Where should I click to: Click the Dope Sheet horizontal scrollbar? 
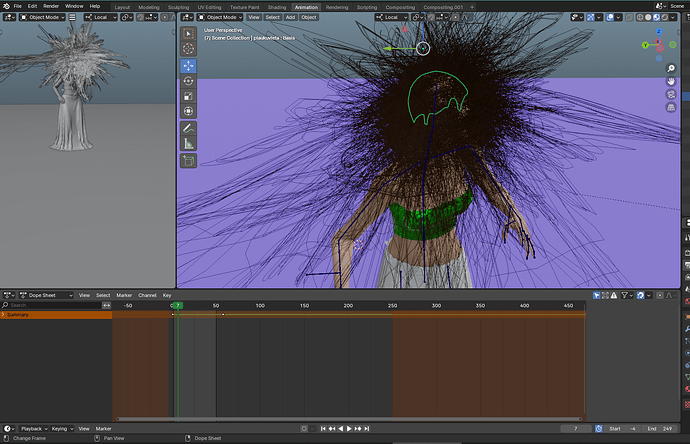tap(349, 419)
